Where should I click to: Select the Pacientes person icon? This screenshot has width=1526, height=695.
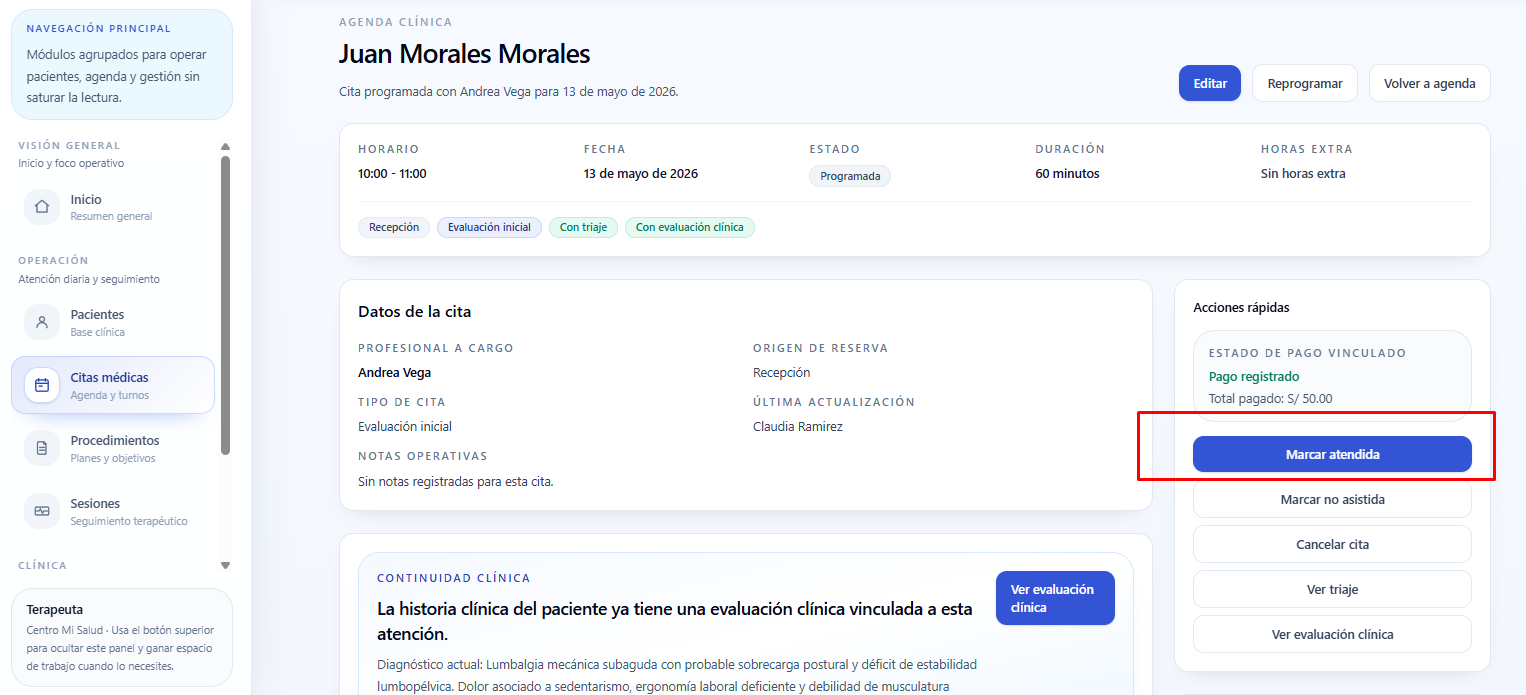click(x=42, y=322)
